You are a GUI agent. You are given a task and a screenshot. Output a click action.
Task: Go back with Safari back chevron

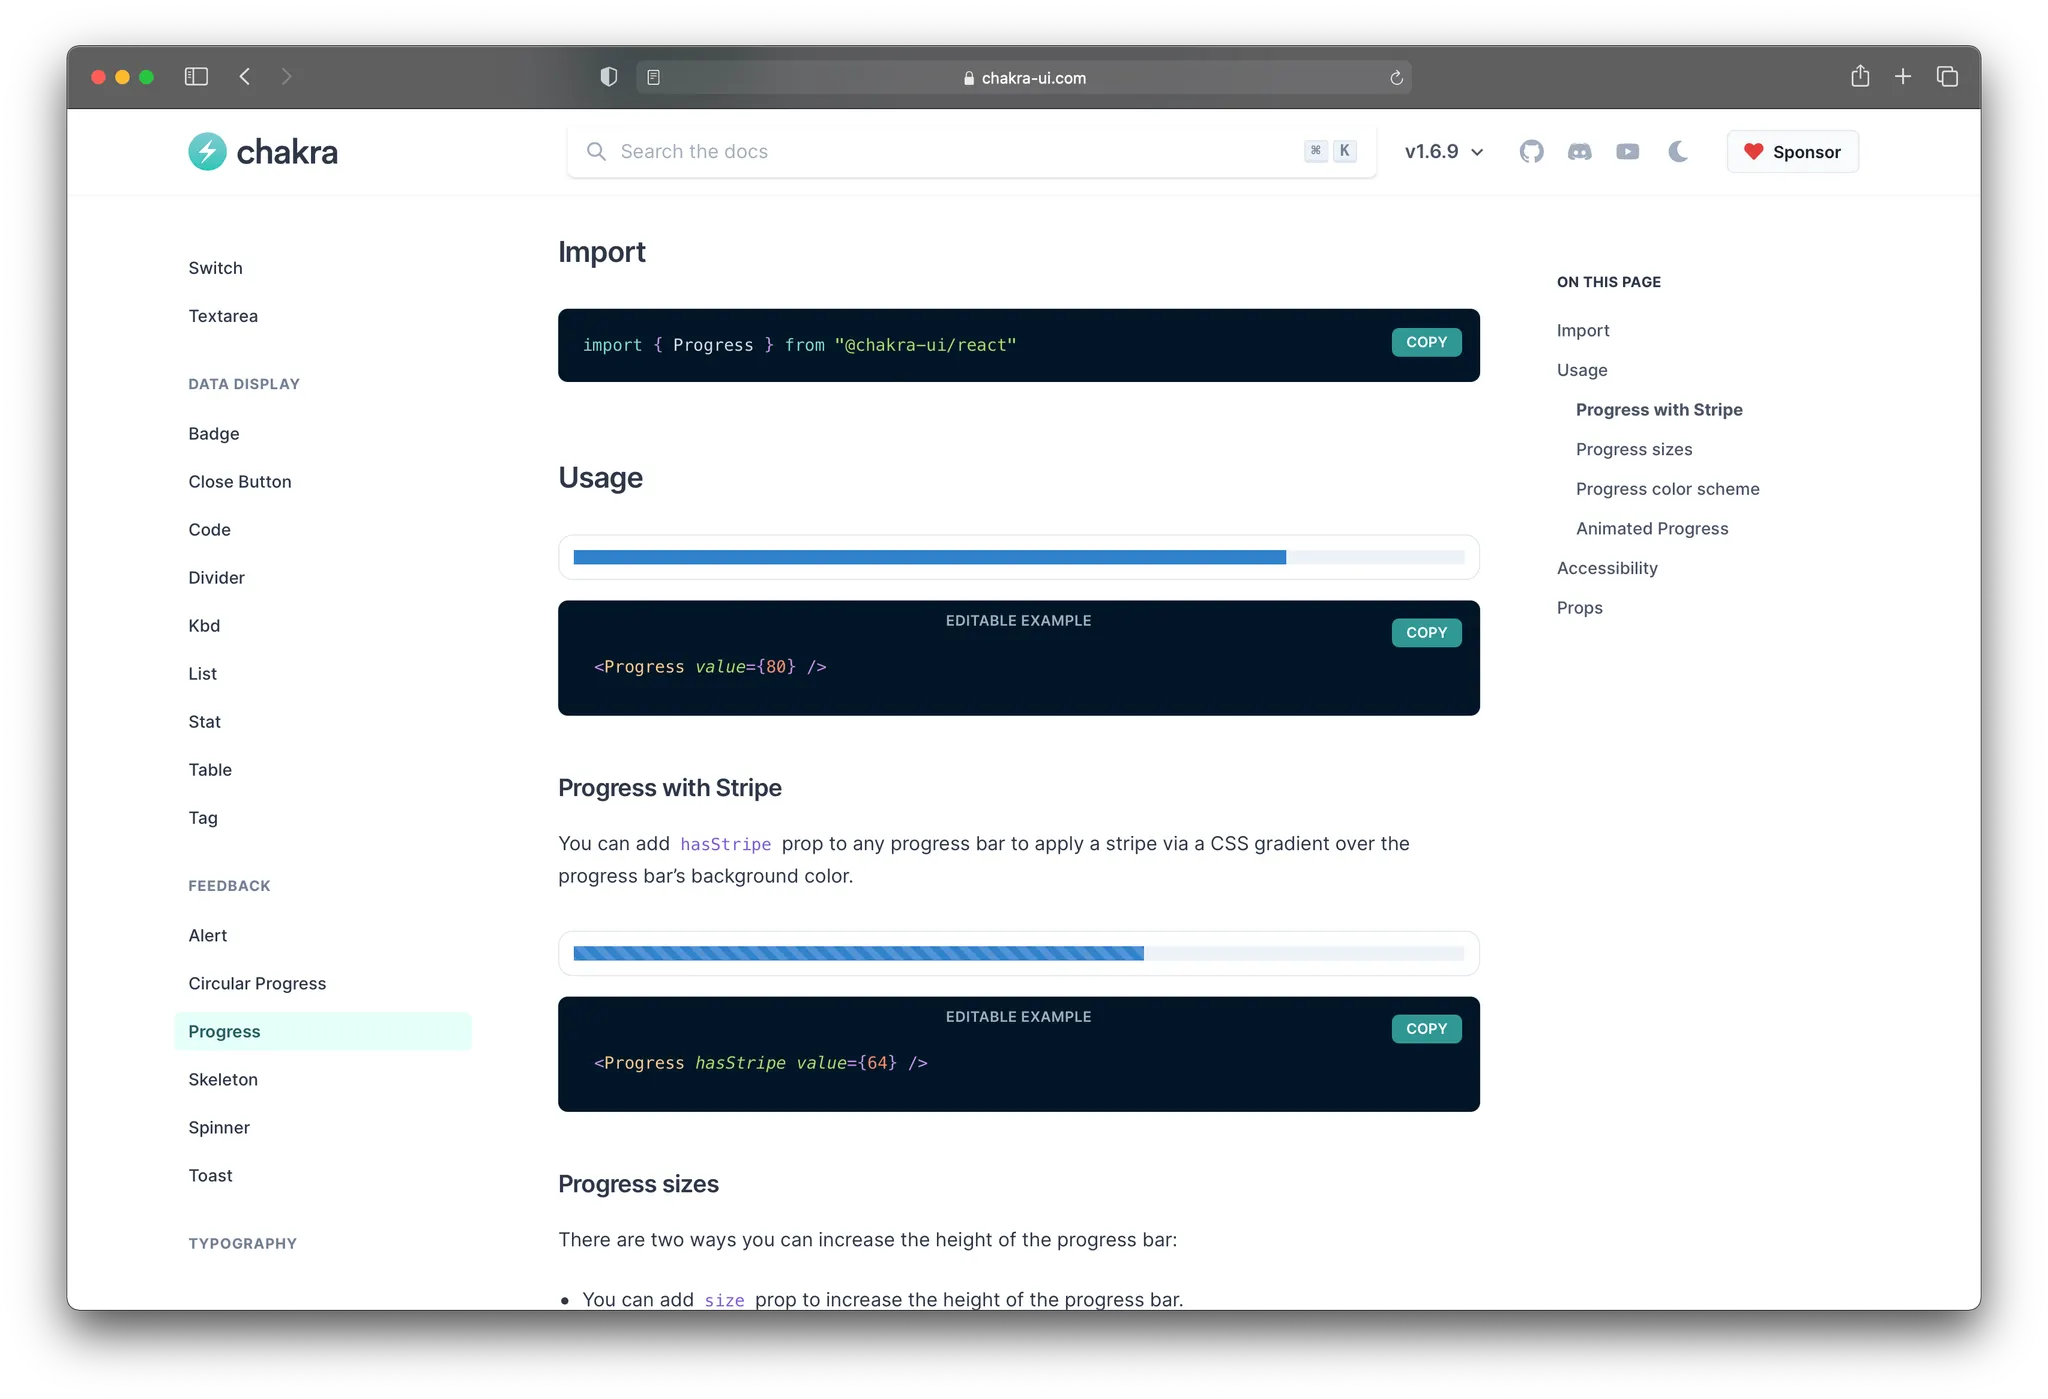pyautogui.click(x=245, y=77)
